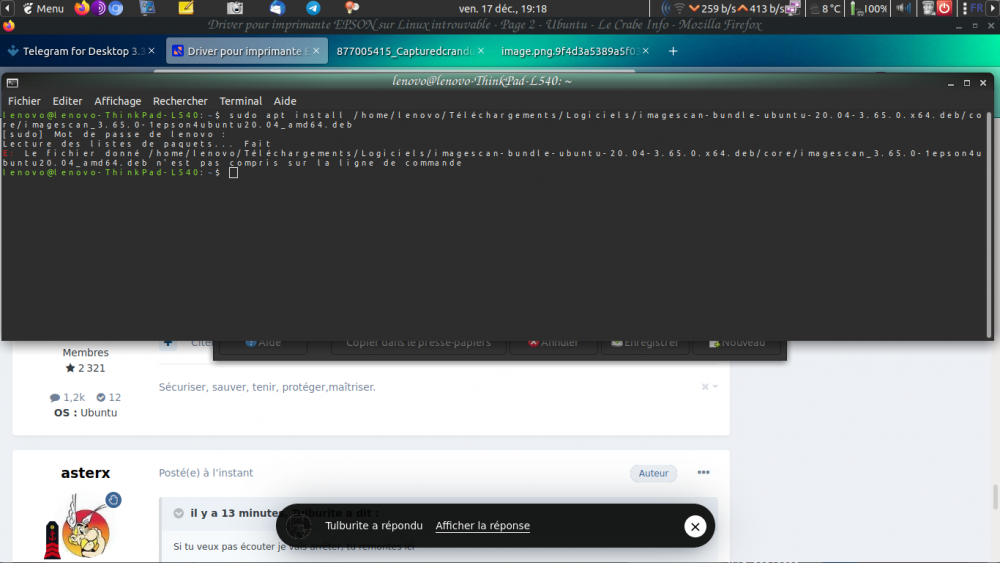Open the Thunderbird mail icon in panel

[277, 8]
